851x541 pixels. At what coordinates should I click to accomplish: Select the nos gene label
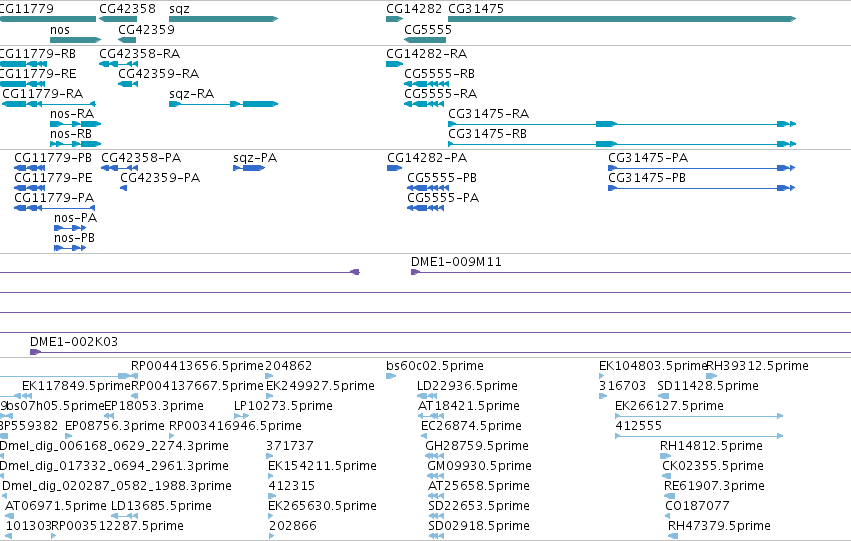[60, 30]
